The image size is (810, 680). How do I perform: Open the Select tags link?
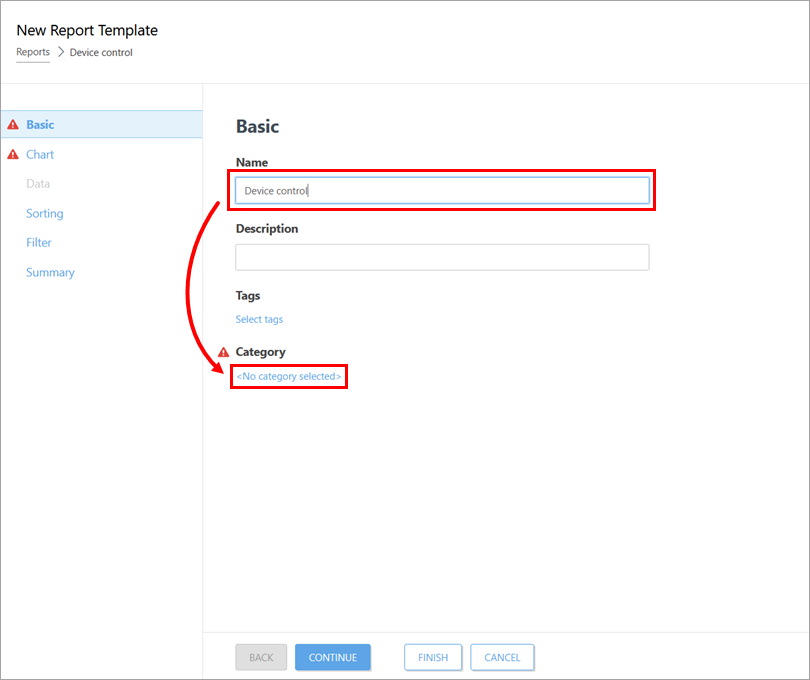point(259,319)
